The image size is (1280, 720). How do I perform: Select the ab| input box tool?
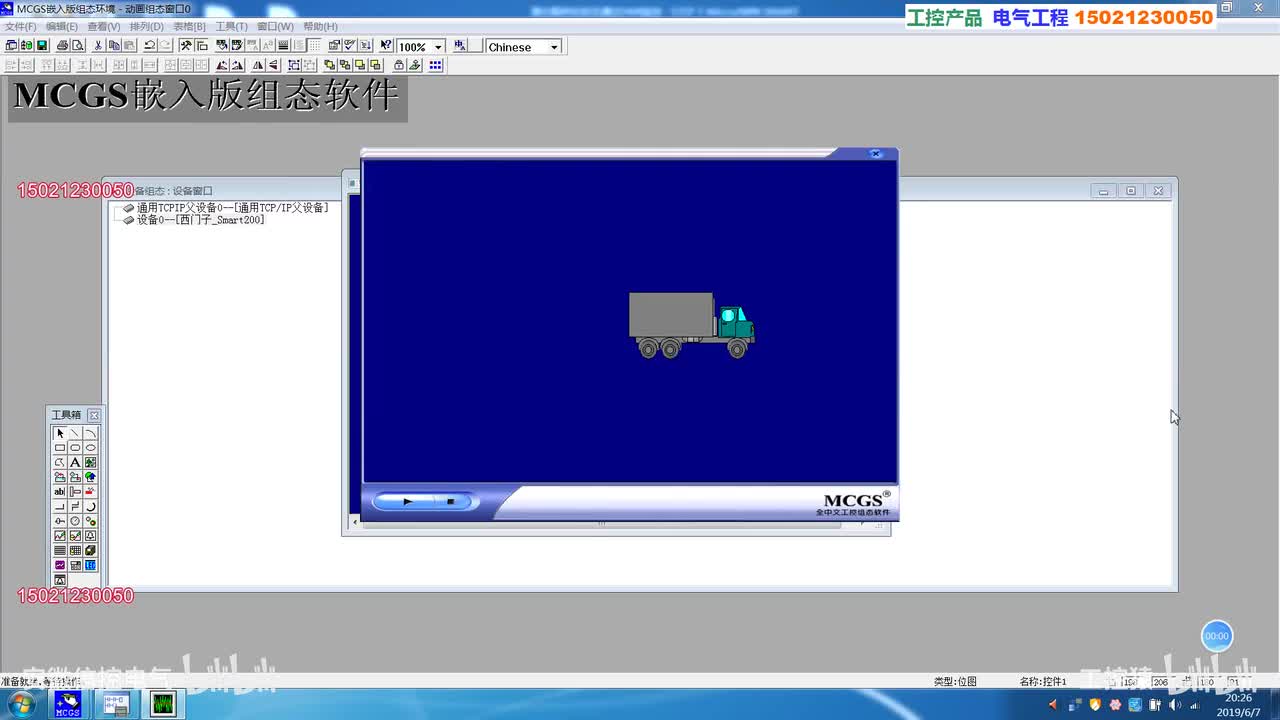click(60, 492)
